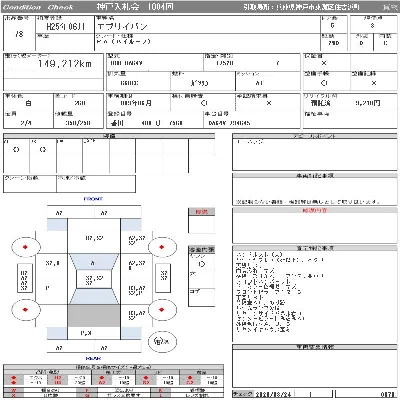Select the gray cargo area on diagram
Viewport: 400px width, 400px height.
94,315
